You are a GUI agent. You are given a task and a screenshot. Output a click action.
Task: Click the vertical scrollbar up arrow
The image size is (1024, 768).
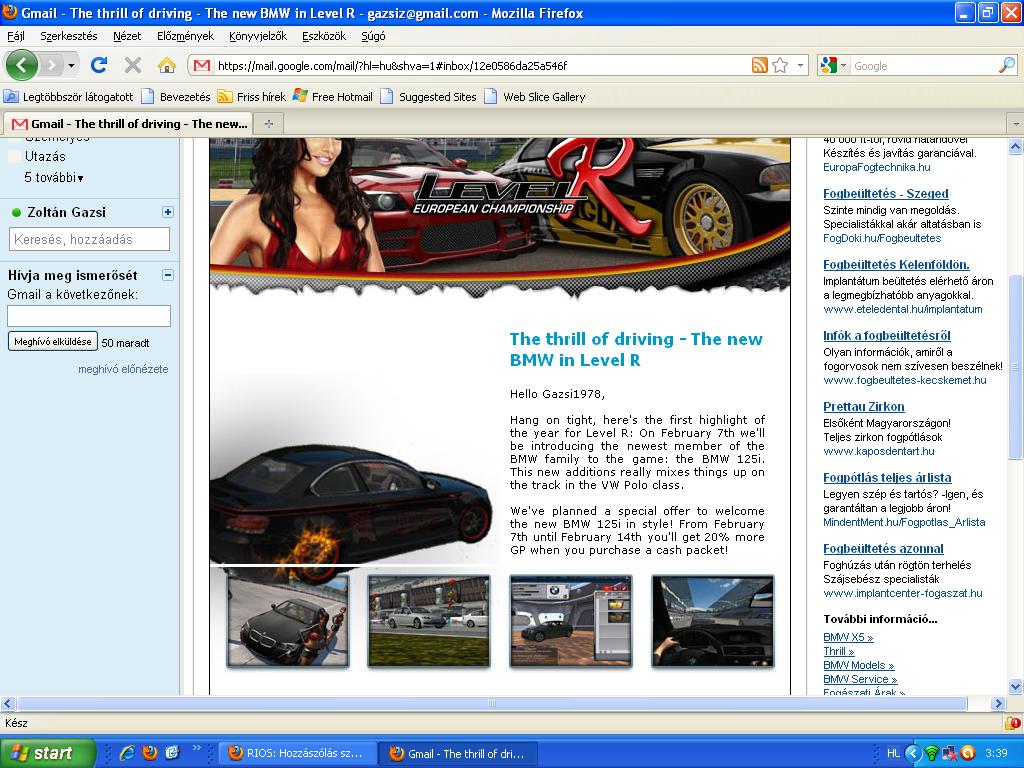pyautogui.click(x=1016, y=146)
